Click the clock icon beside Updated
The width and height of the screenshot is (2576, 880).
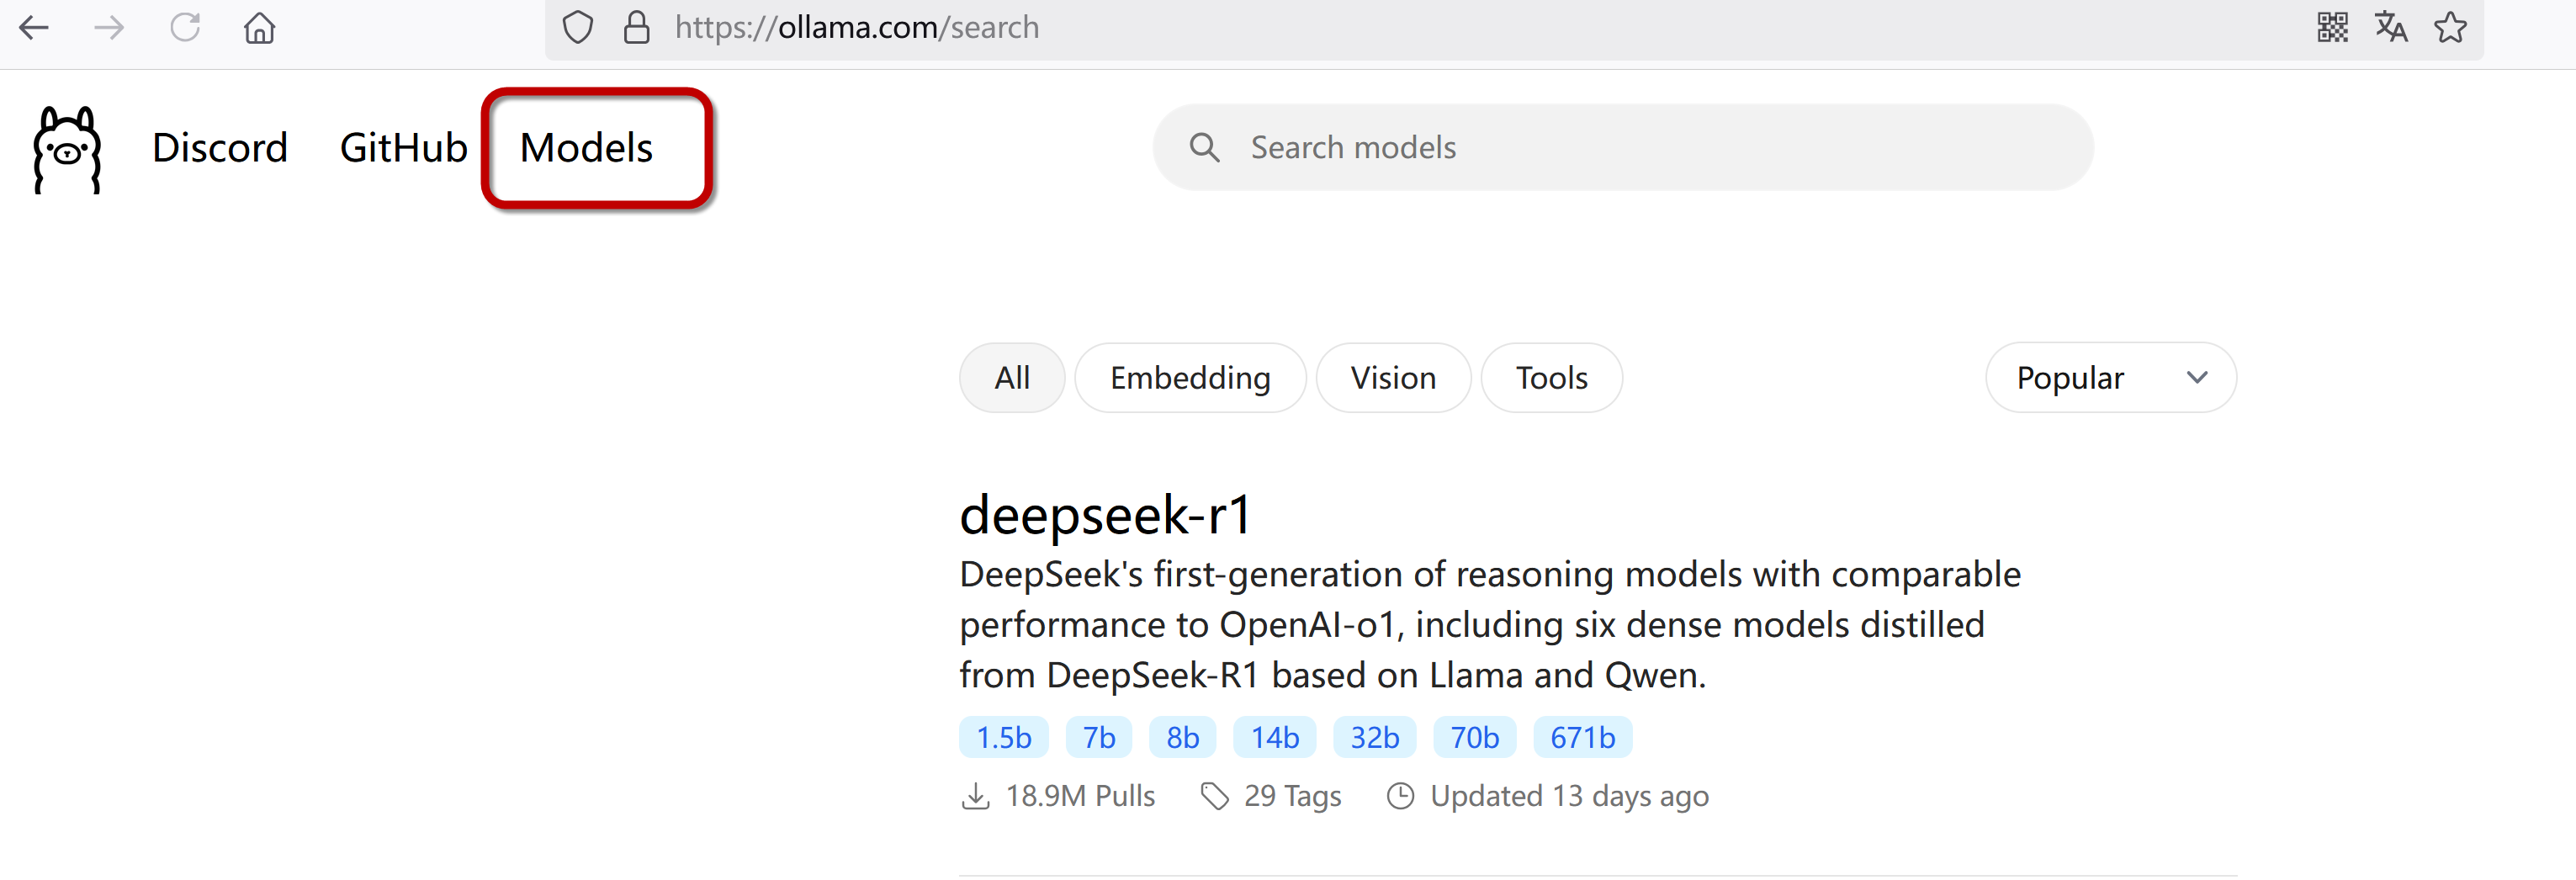(1401, 796)
